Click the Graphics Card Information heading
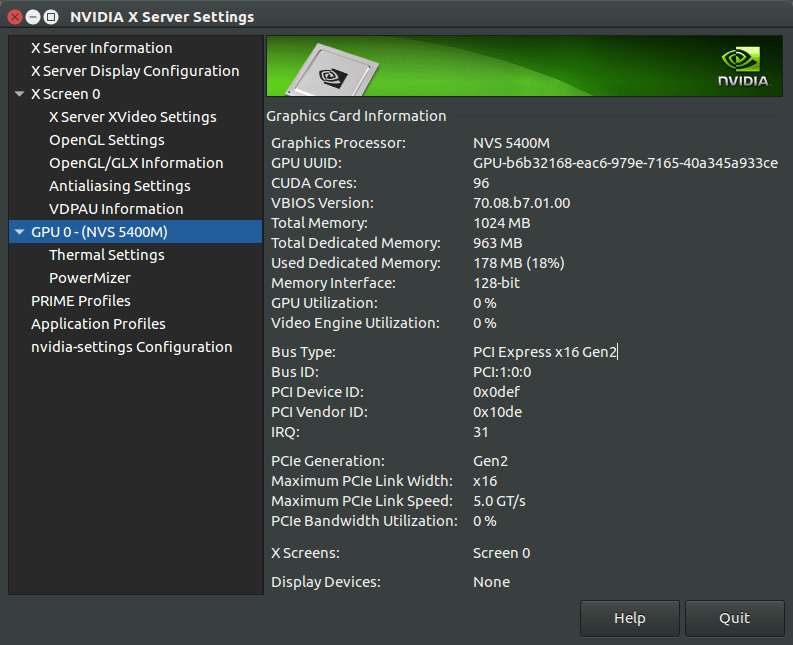793x645 pixels. tap(356, 116)
